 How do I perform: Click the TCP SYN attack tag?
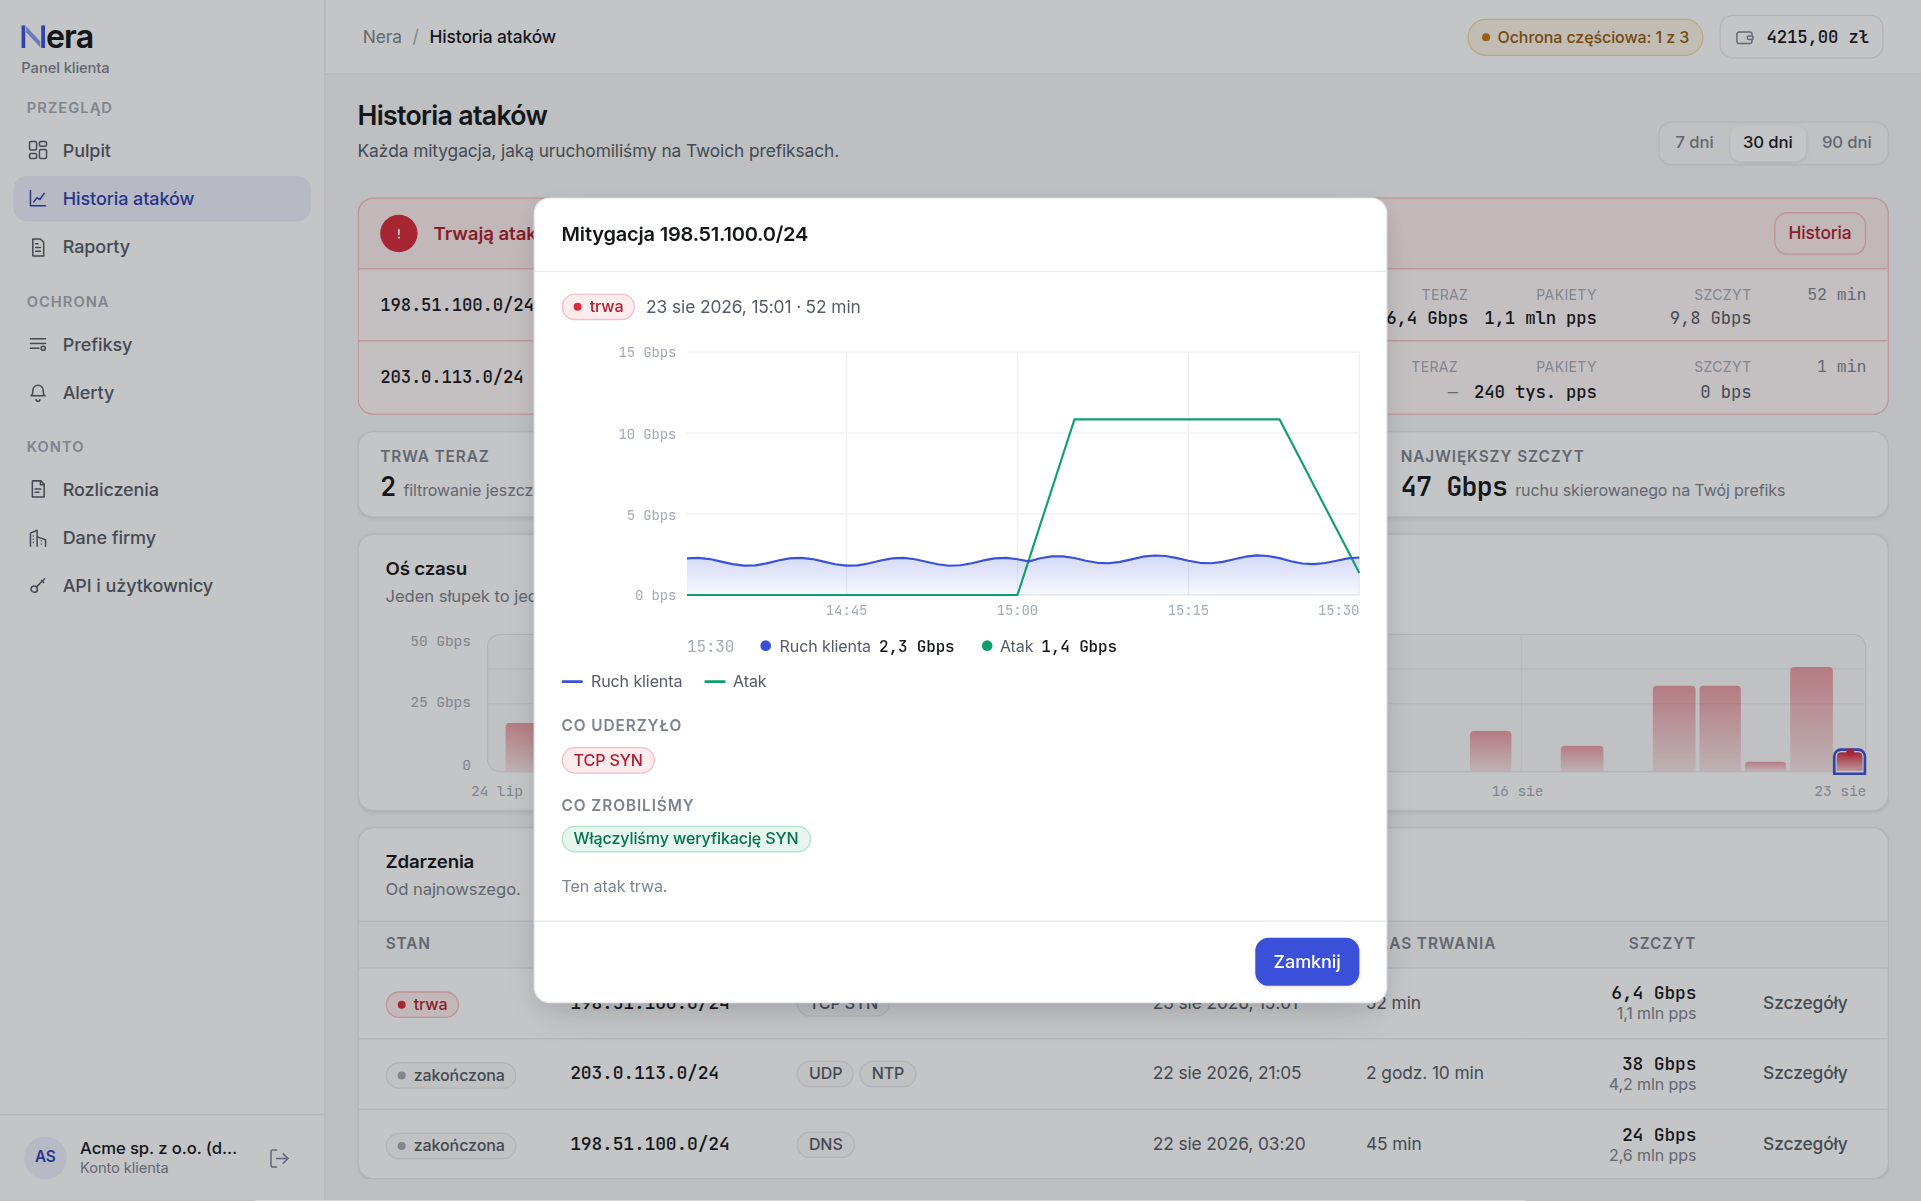pyautogui.click(x=608, y=761)
